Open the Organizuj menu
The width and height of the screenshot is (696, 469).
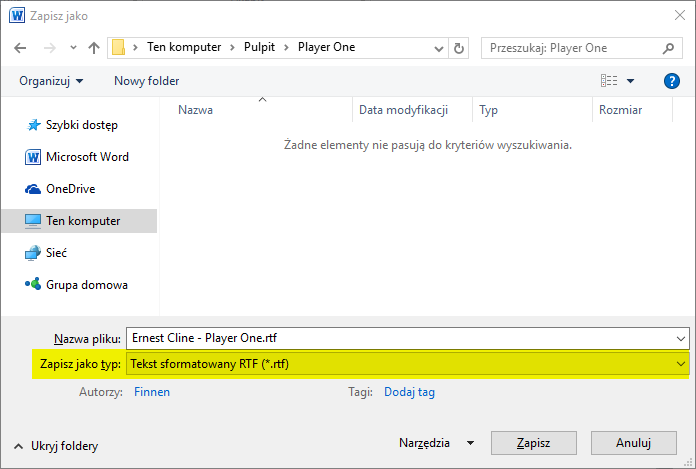(x=51, y=81)
